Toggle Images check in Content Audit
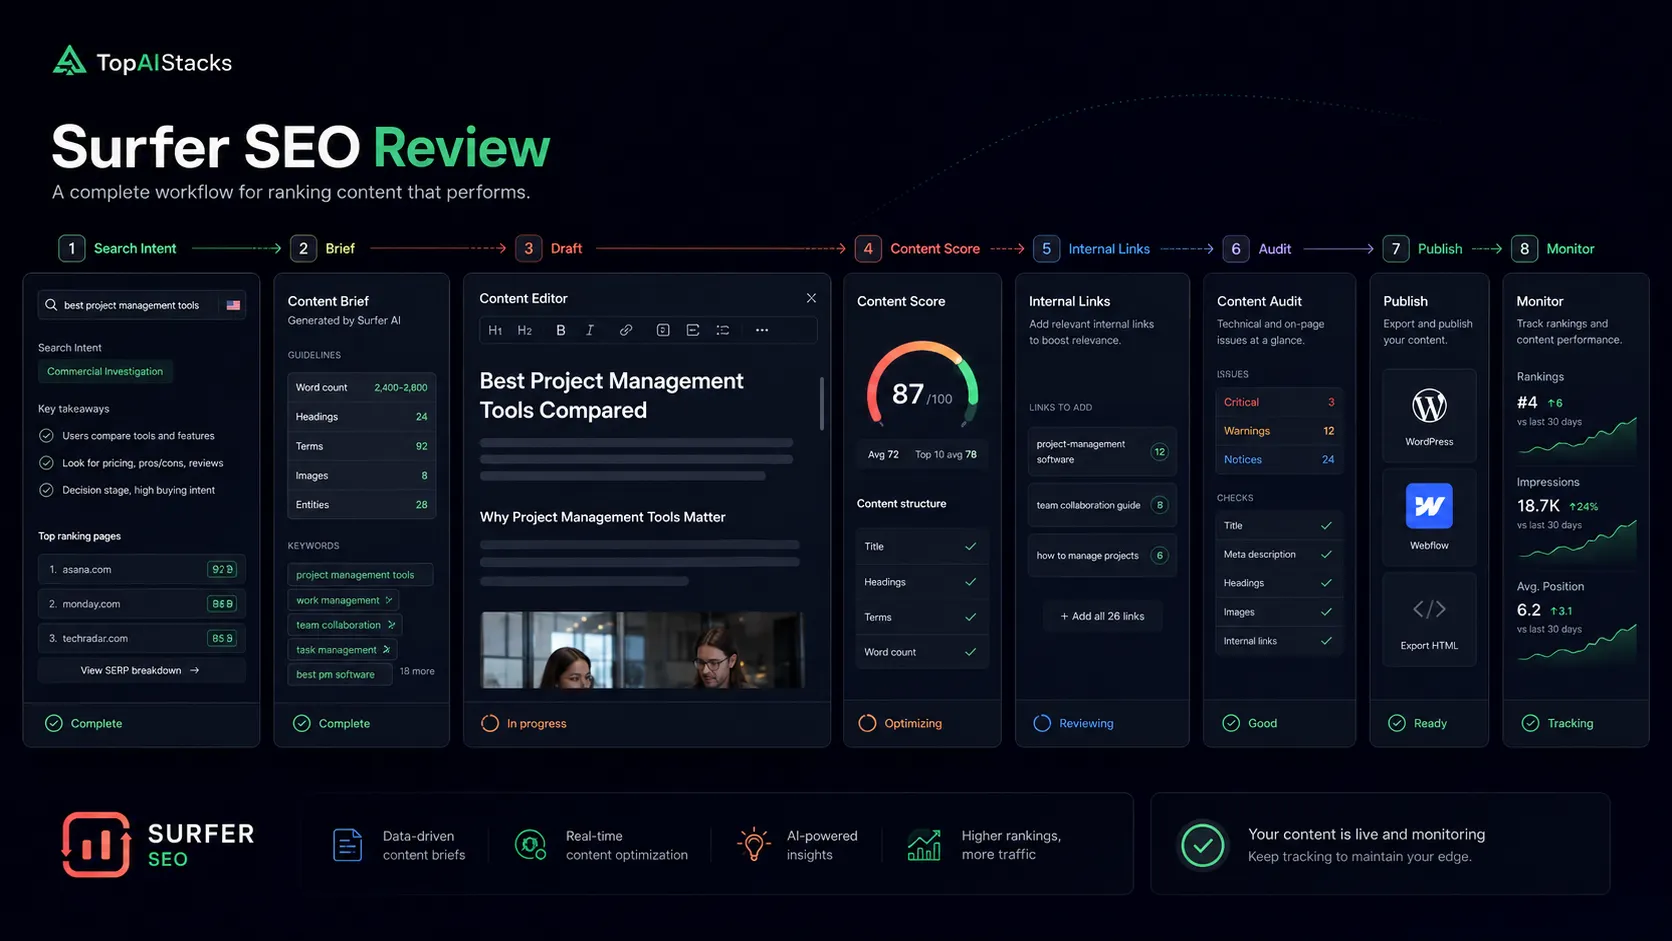The image size is (1672, 941). coord(1326,612)
